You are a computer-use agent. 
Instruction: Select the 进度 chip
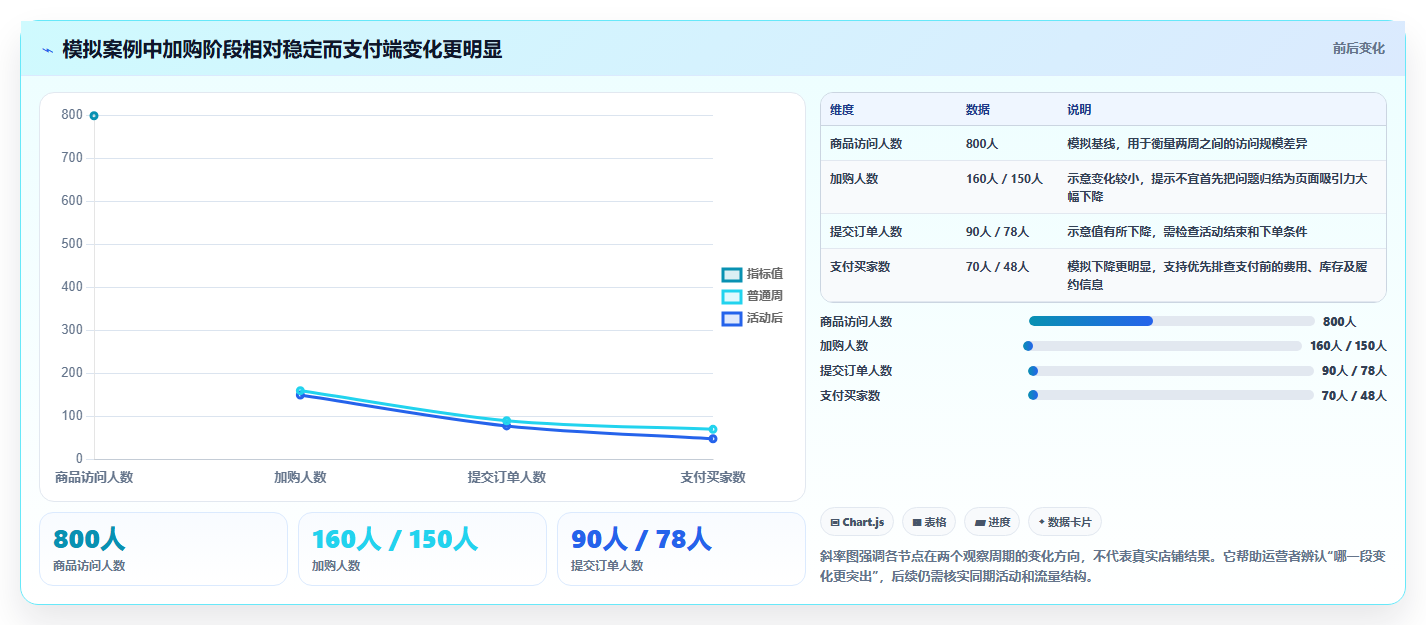(x=992, y=522)
